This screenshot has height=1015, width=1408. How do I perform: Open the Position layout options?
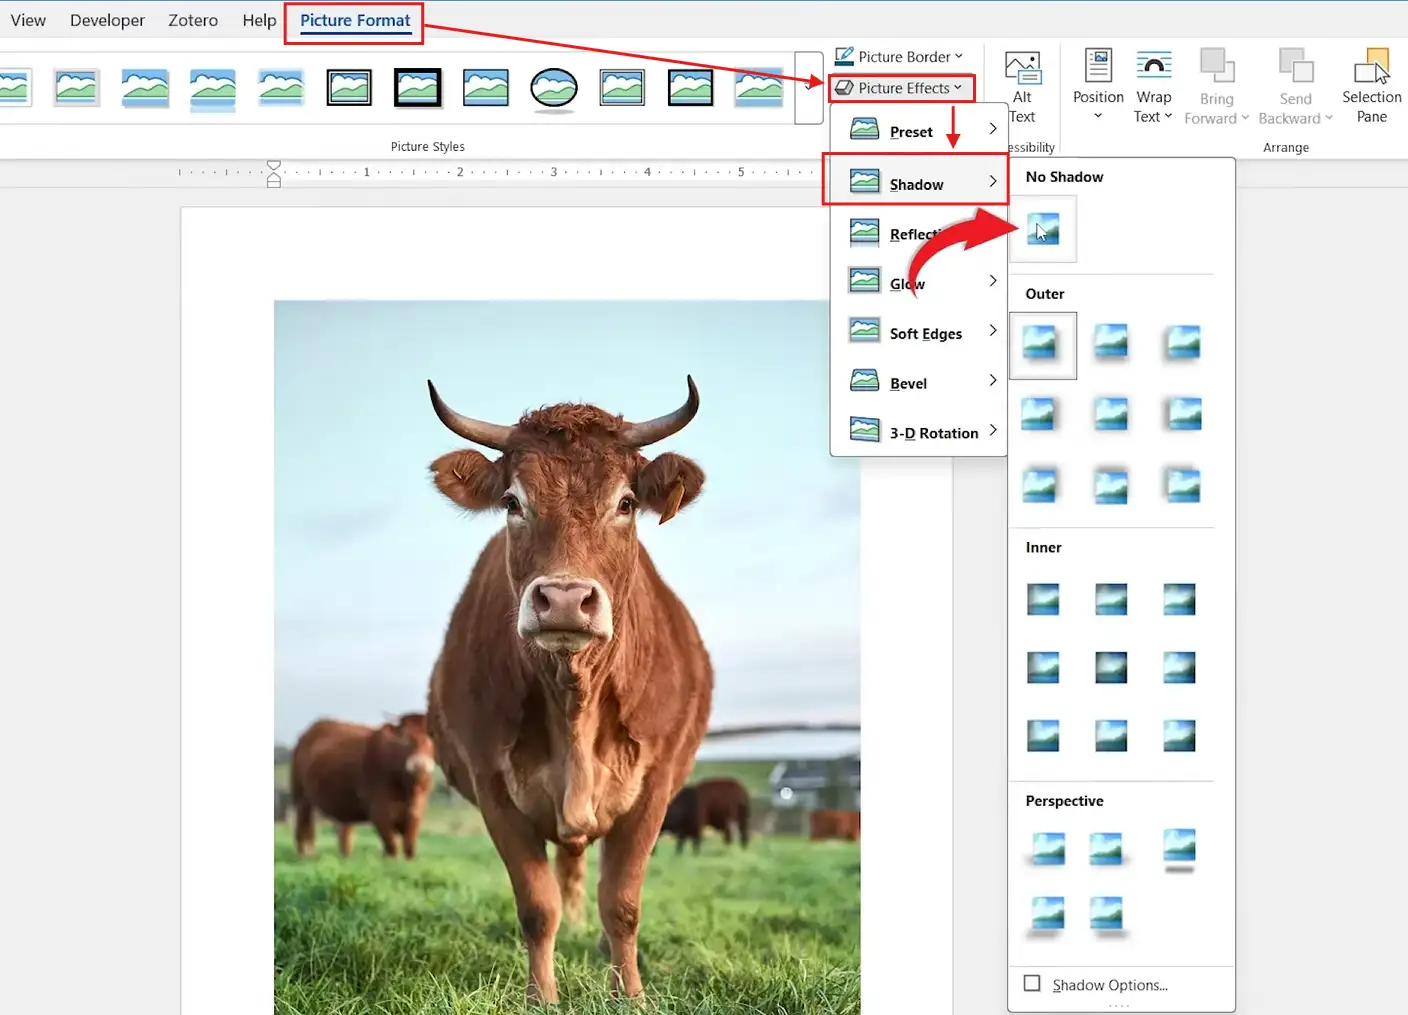pyautogui.click(x=1098, y=87)
